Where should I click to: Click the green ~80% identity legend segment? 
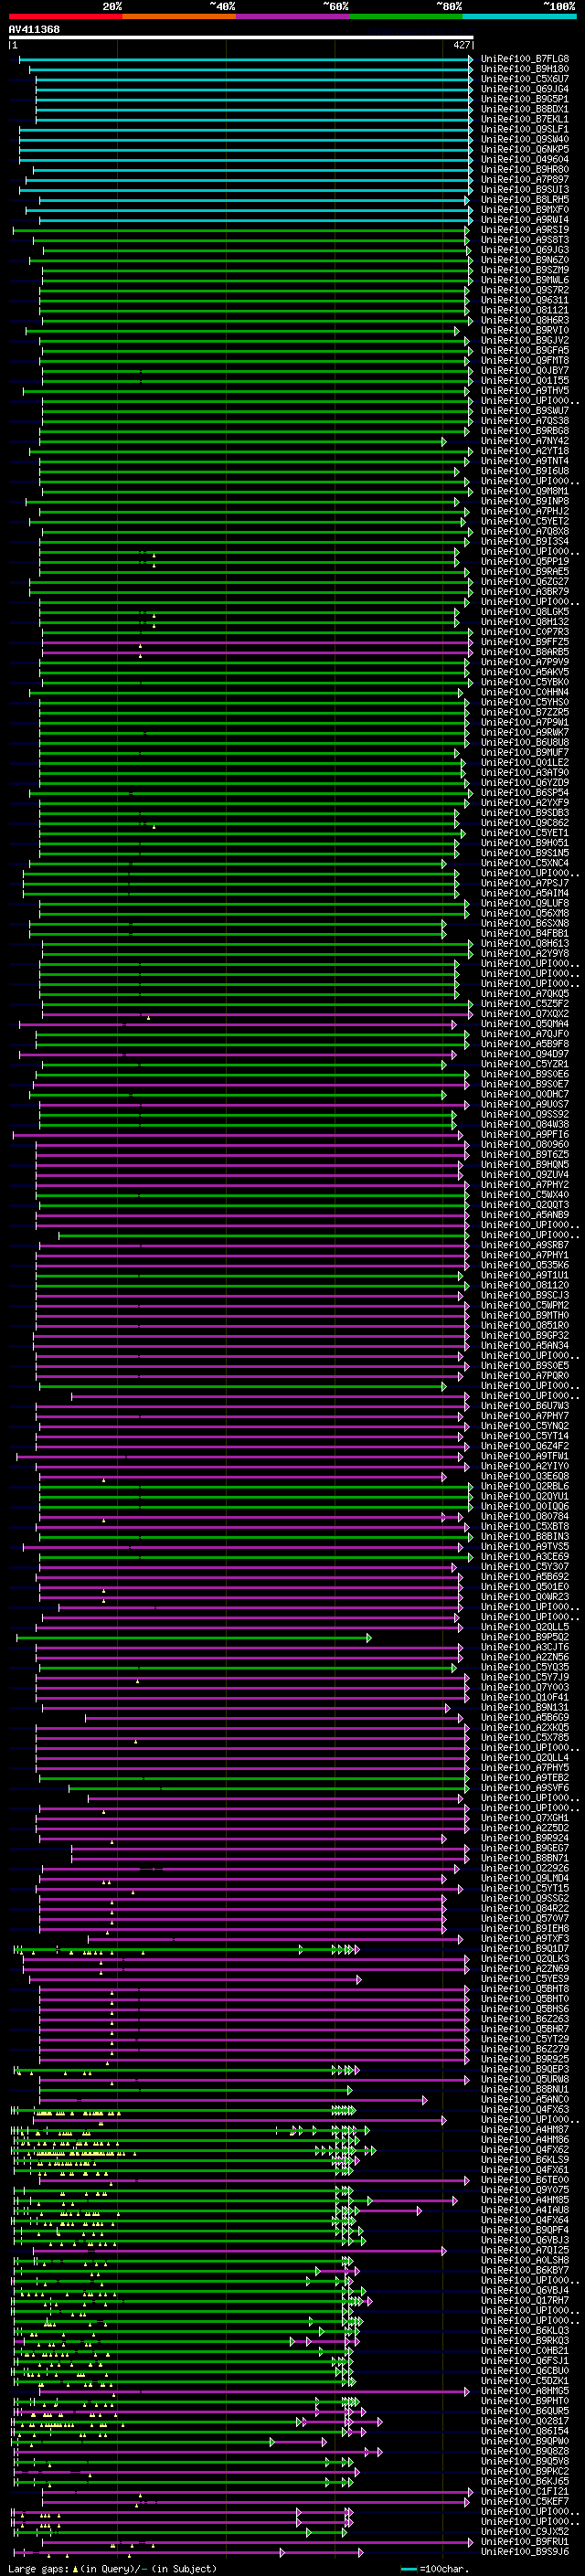(x=406, y=16)
